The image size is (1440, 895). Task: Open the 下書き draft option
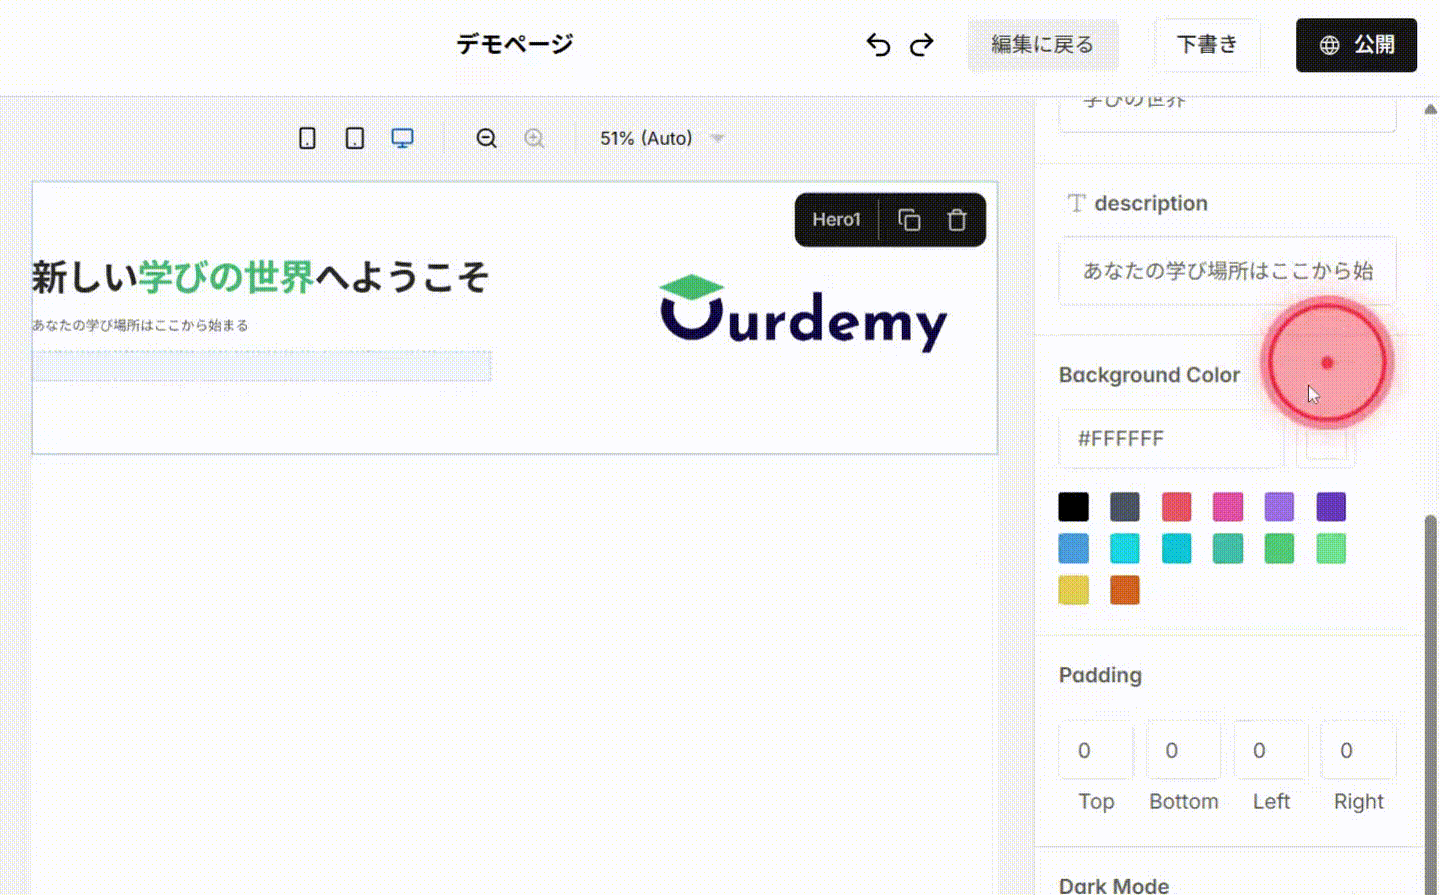[x=1207, y=44]
